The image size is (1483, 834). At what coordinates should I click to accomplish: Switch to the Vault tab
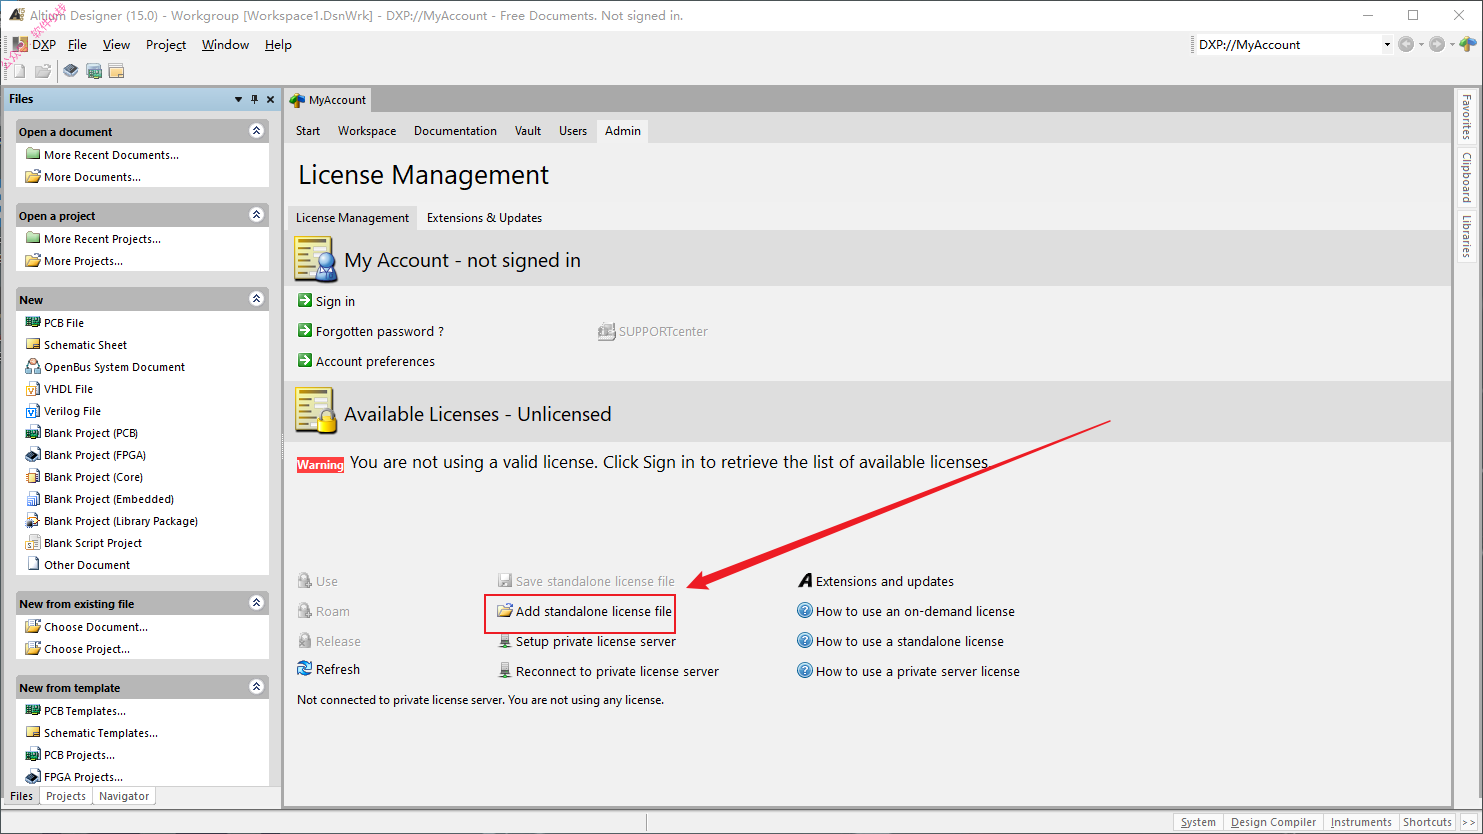(528, 131)
